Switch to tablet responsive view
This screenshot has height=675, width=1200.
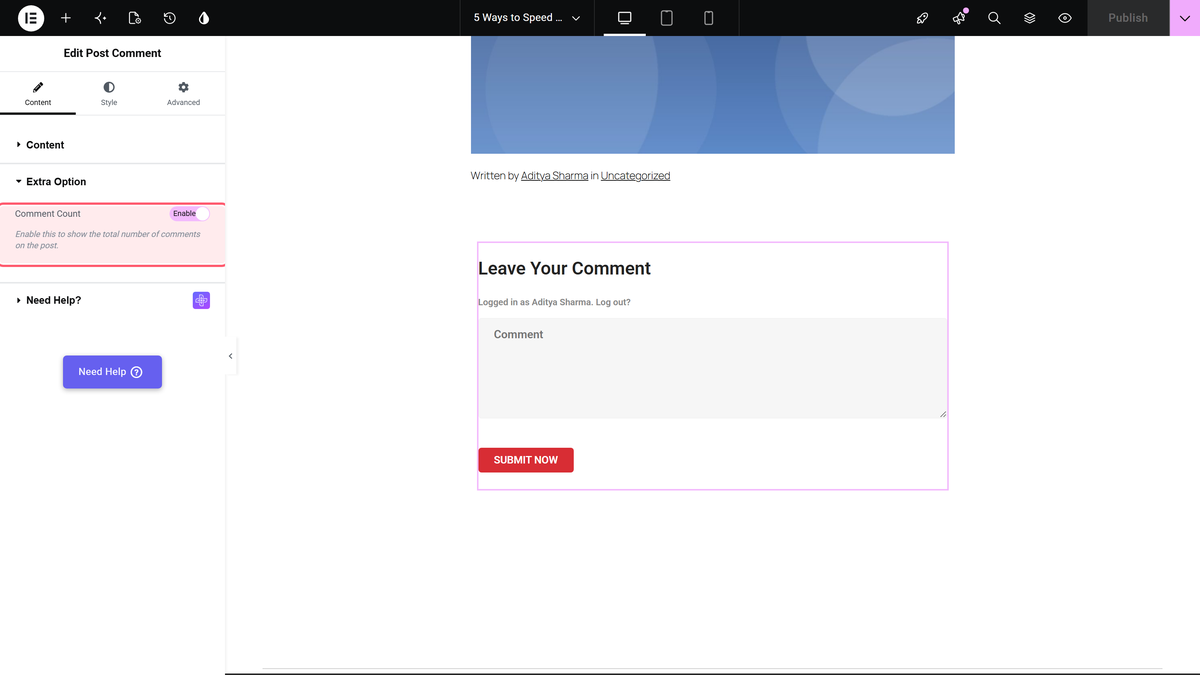pyautogui.click(x=667, y=18)
